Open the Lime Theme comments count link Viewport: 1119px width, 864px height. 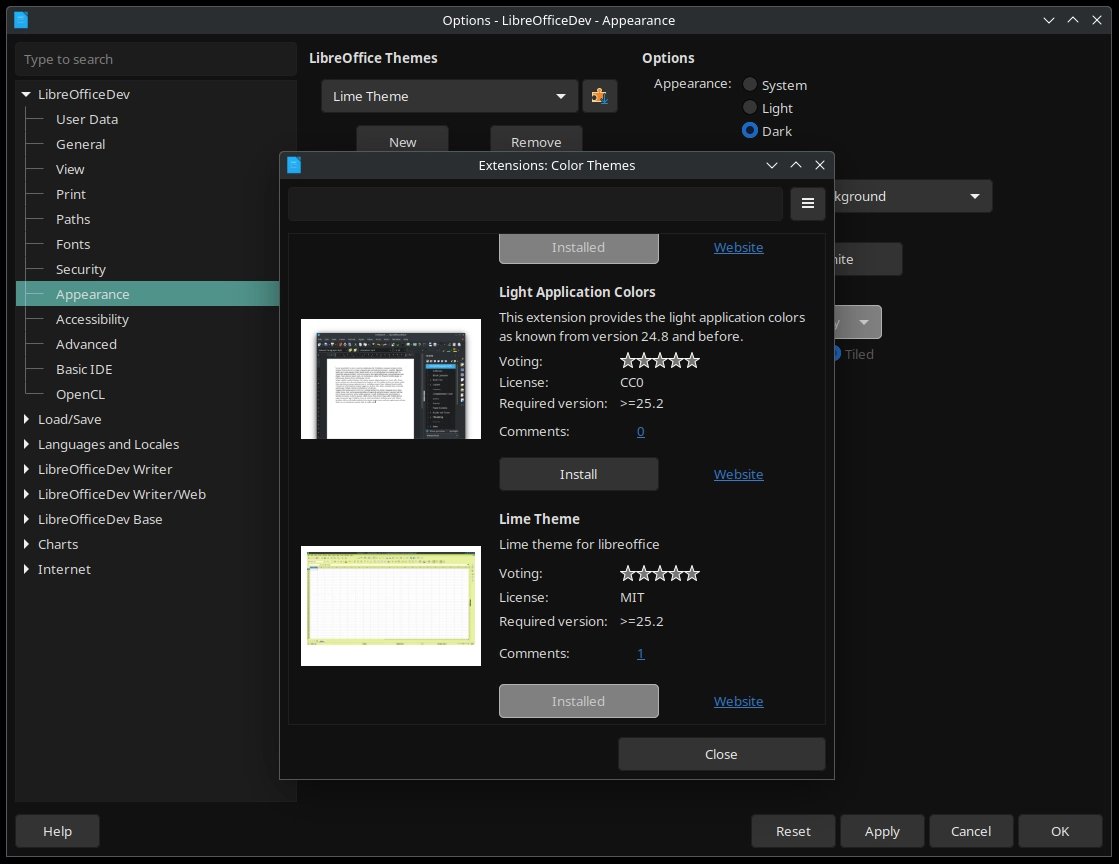640,653
